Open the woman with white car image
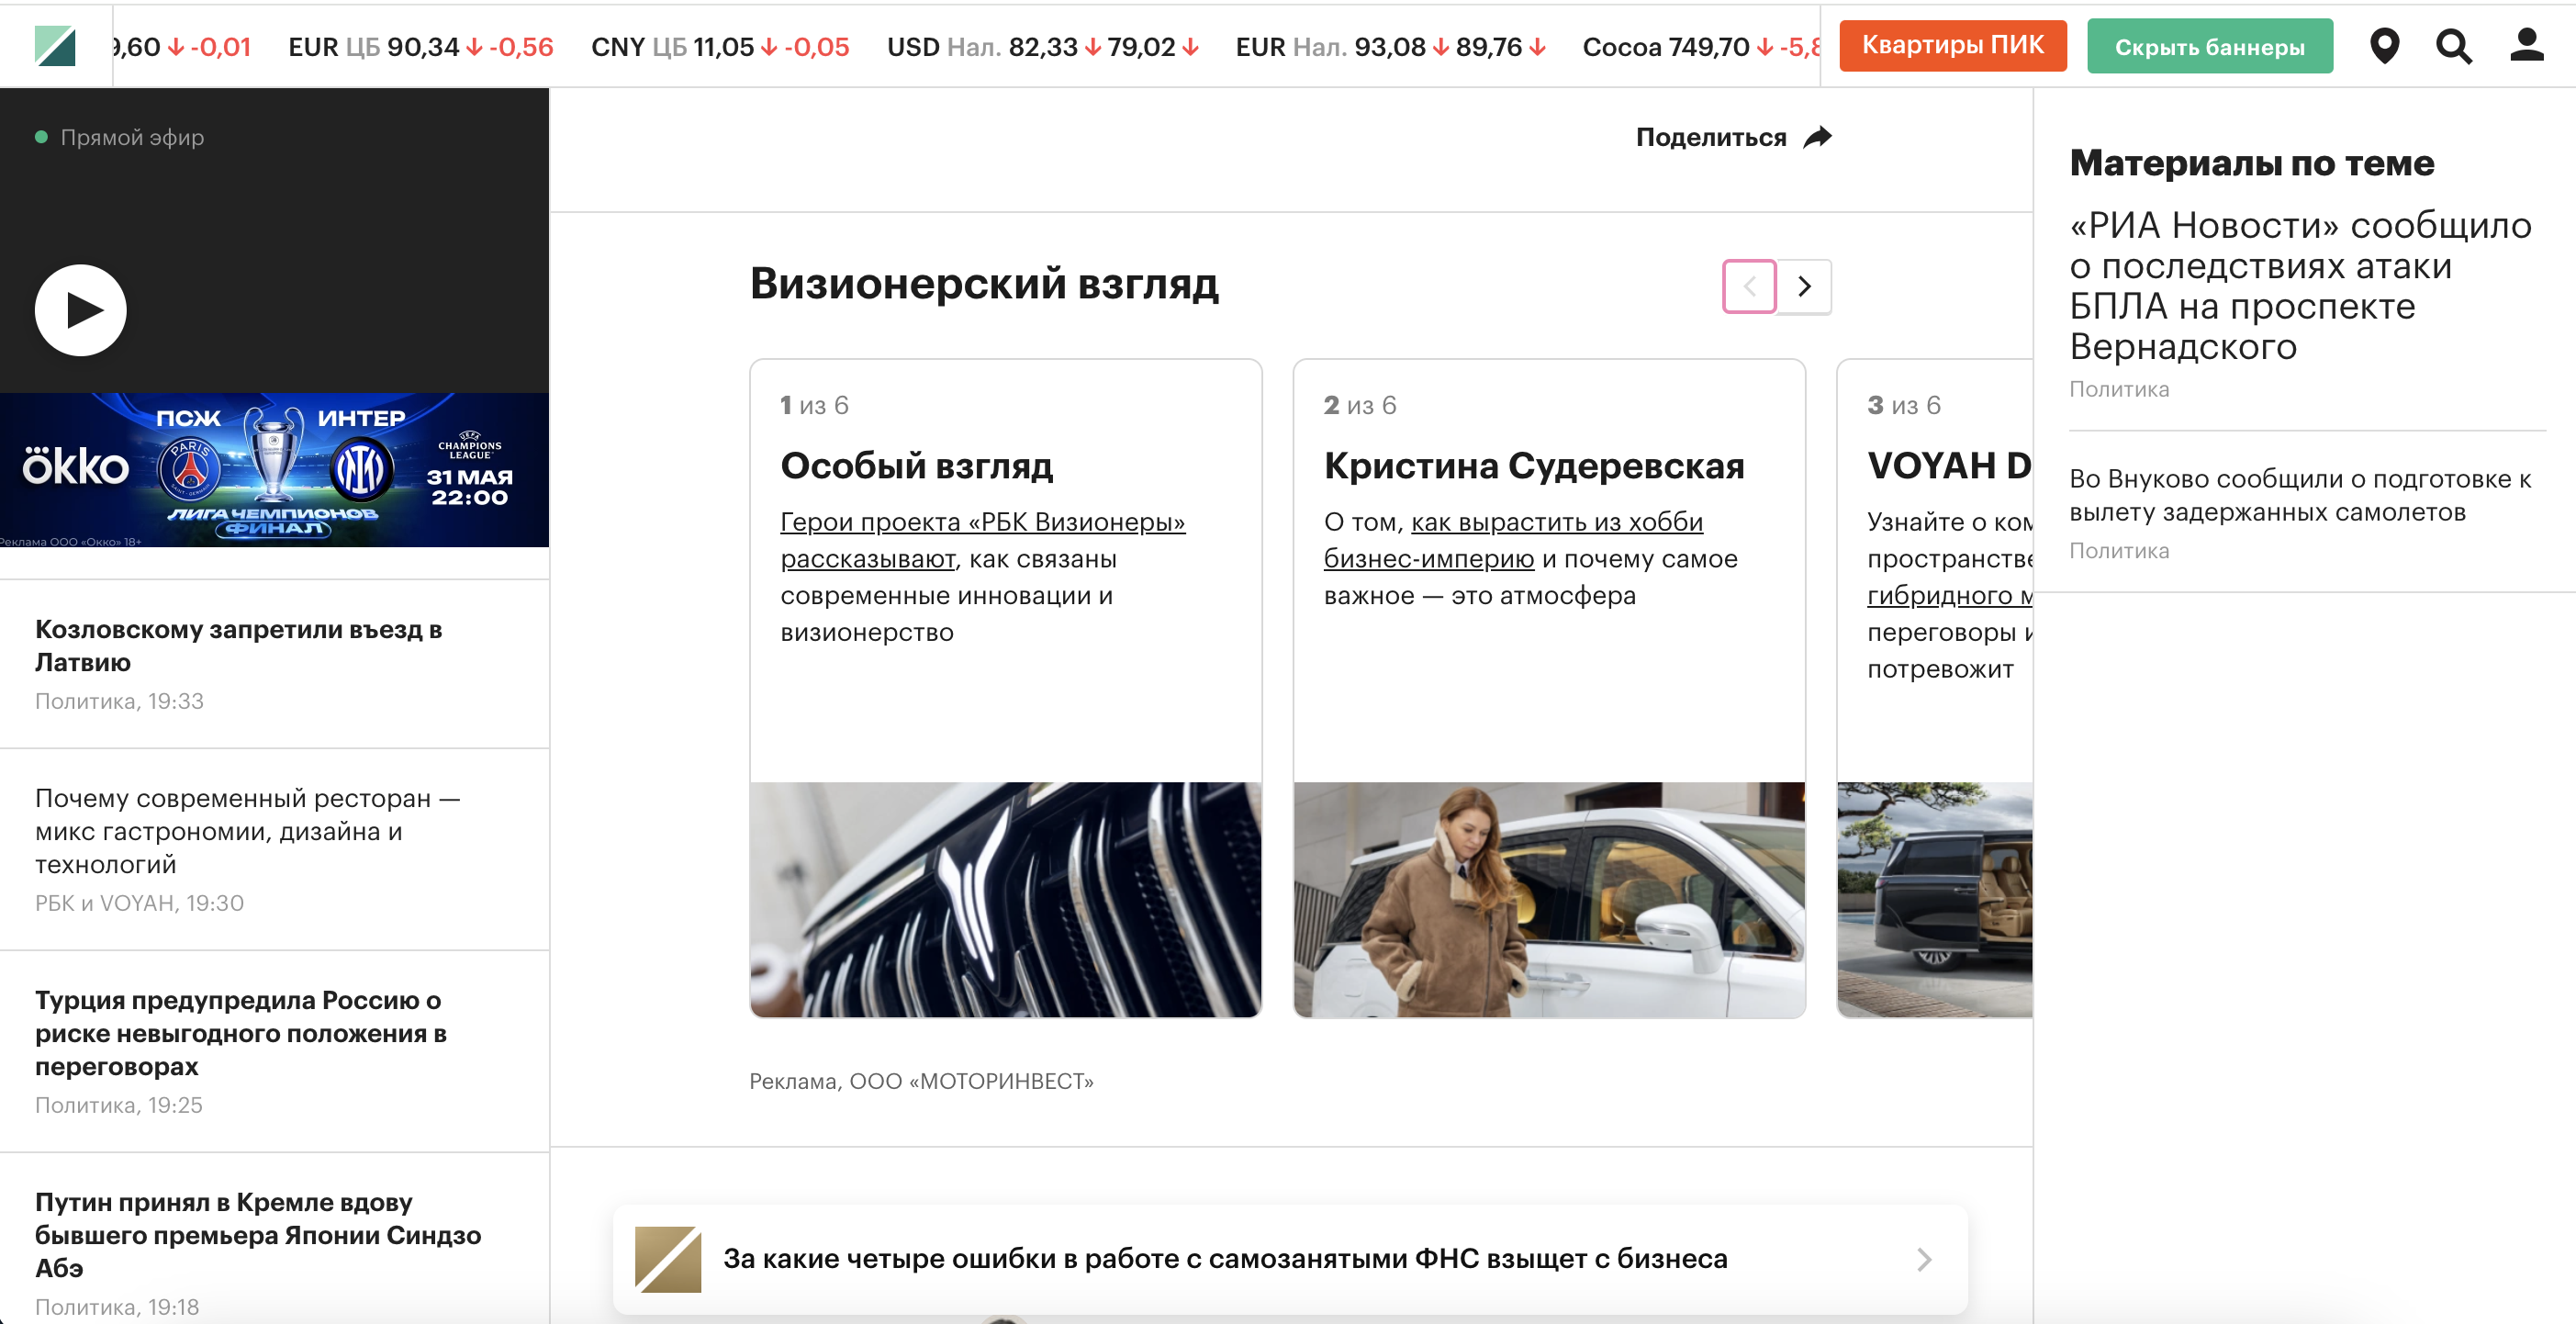Screen dimensions: 2576x1324 pyautogui.click(x=1549, y=900)
